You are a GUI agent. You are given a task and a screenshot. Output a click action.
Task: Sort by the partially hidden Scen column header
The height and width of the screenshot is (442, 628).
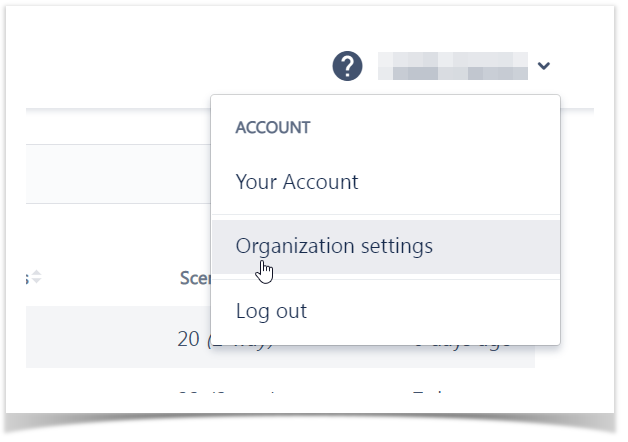click(195, 278)
